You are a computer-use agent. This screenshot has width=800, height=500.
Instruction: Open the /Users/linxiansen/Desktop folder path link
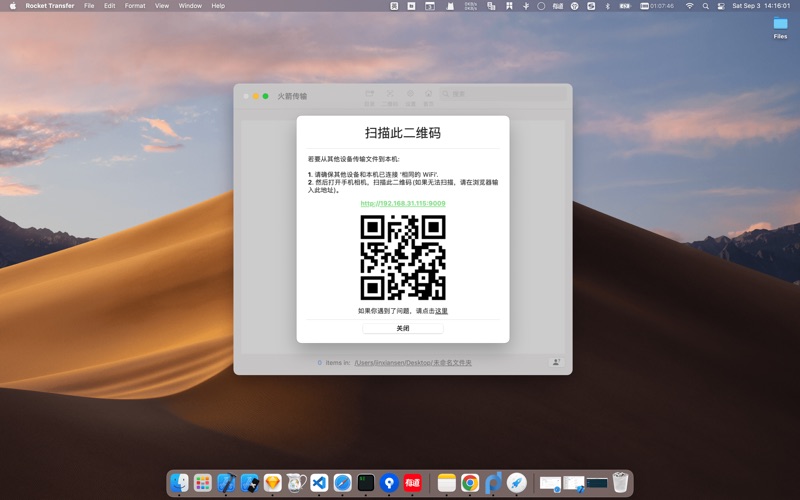413,363
